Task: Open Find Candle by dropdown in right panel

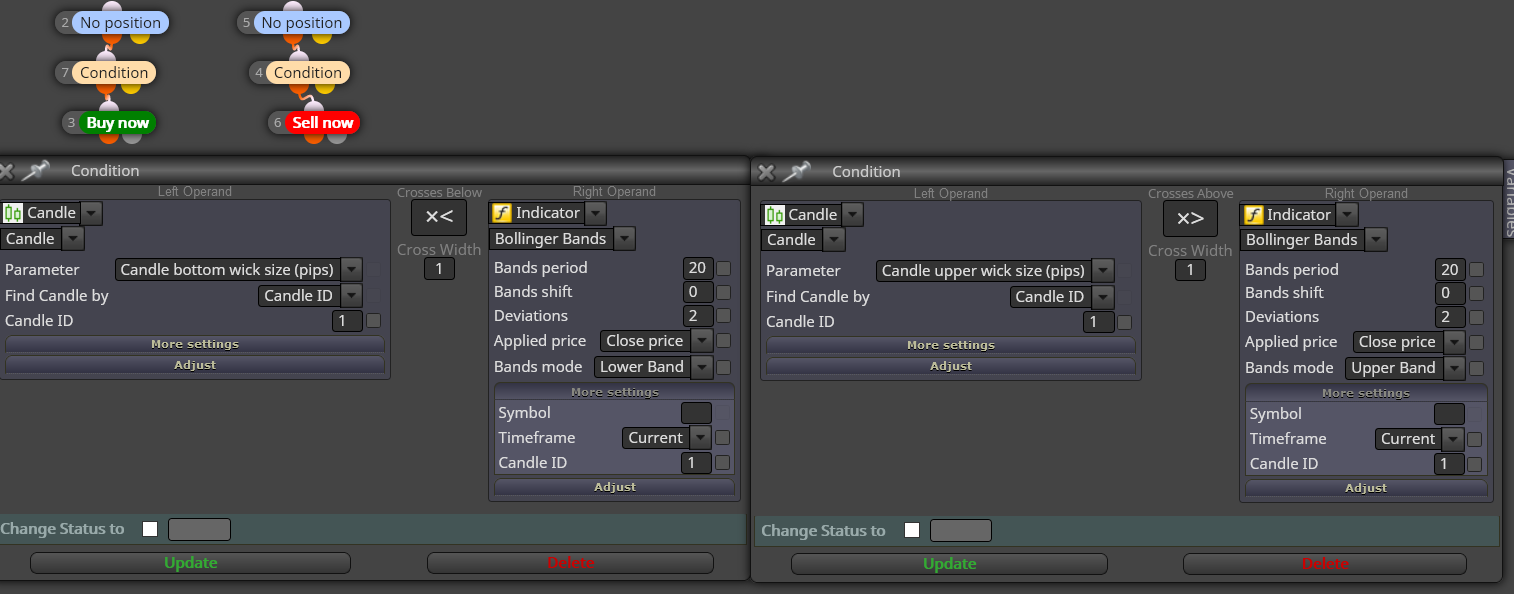Action: click(x=1103, y=296)
